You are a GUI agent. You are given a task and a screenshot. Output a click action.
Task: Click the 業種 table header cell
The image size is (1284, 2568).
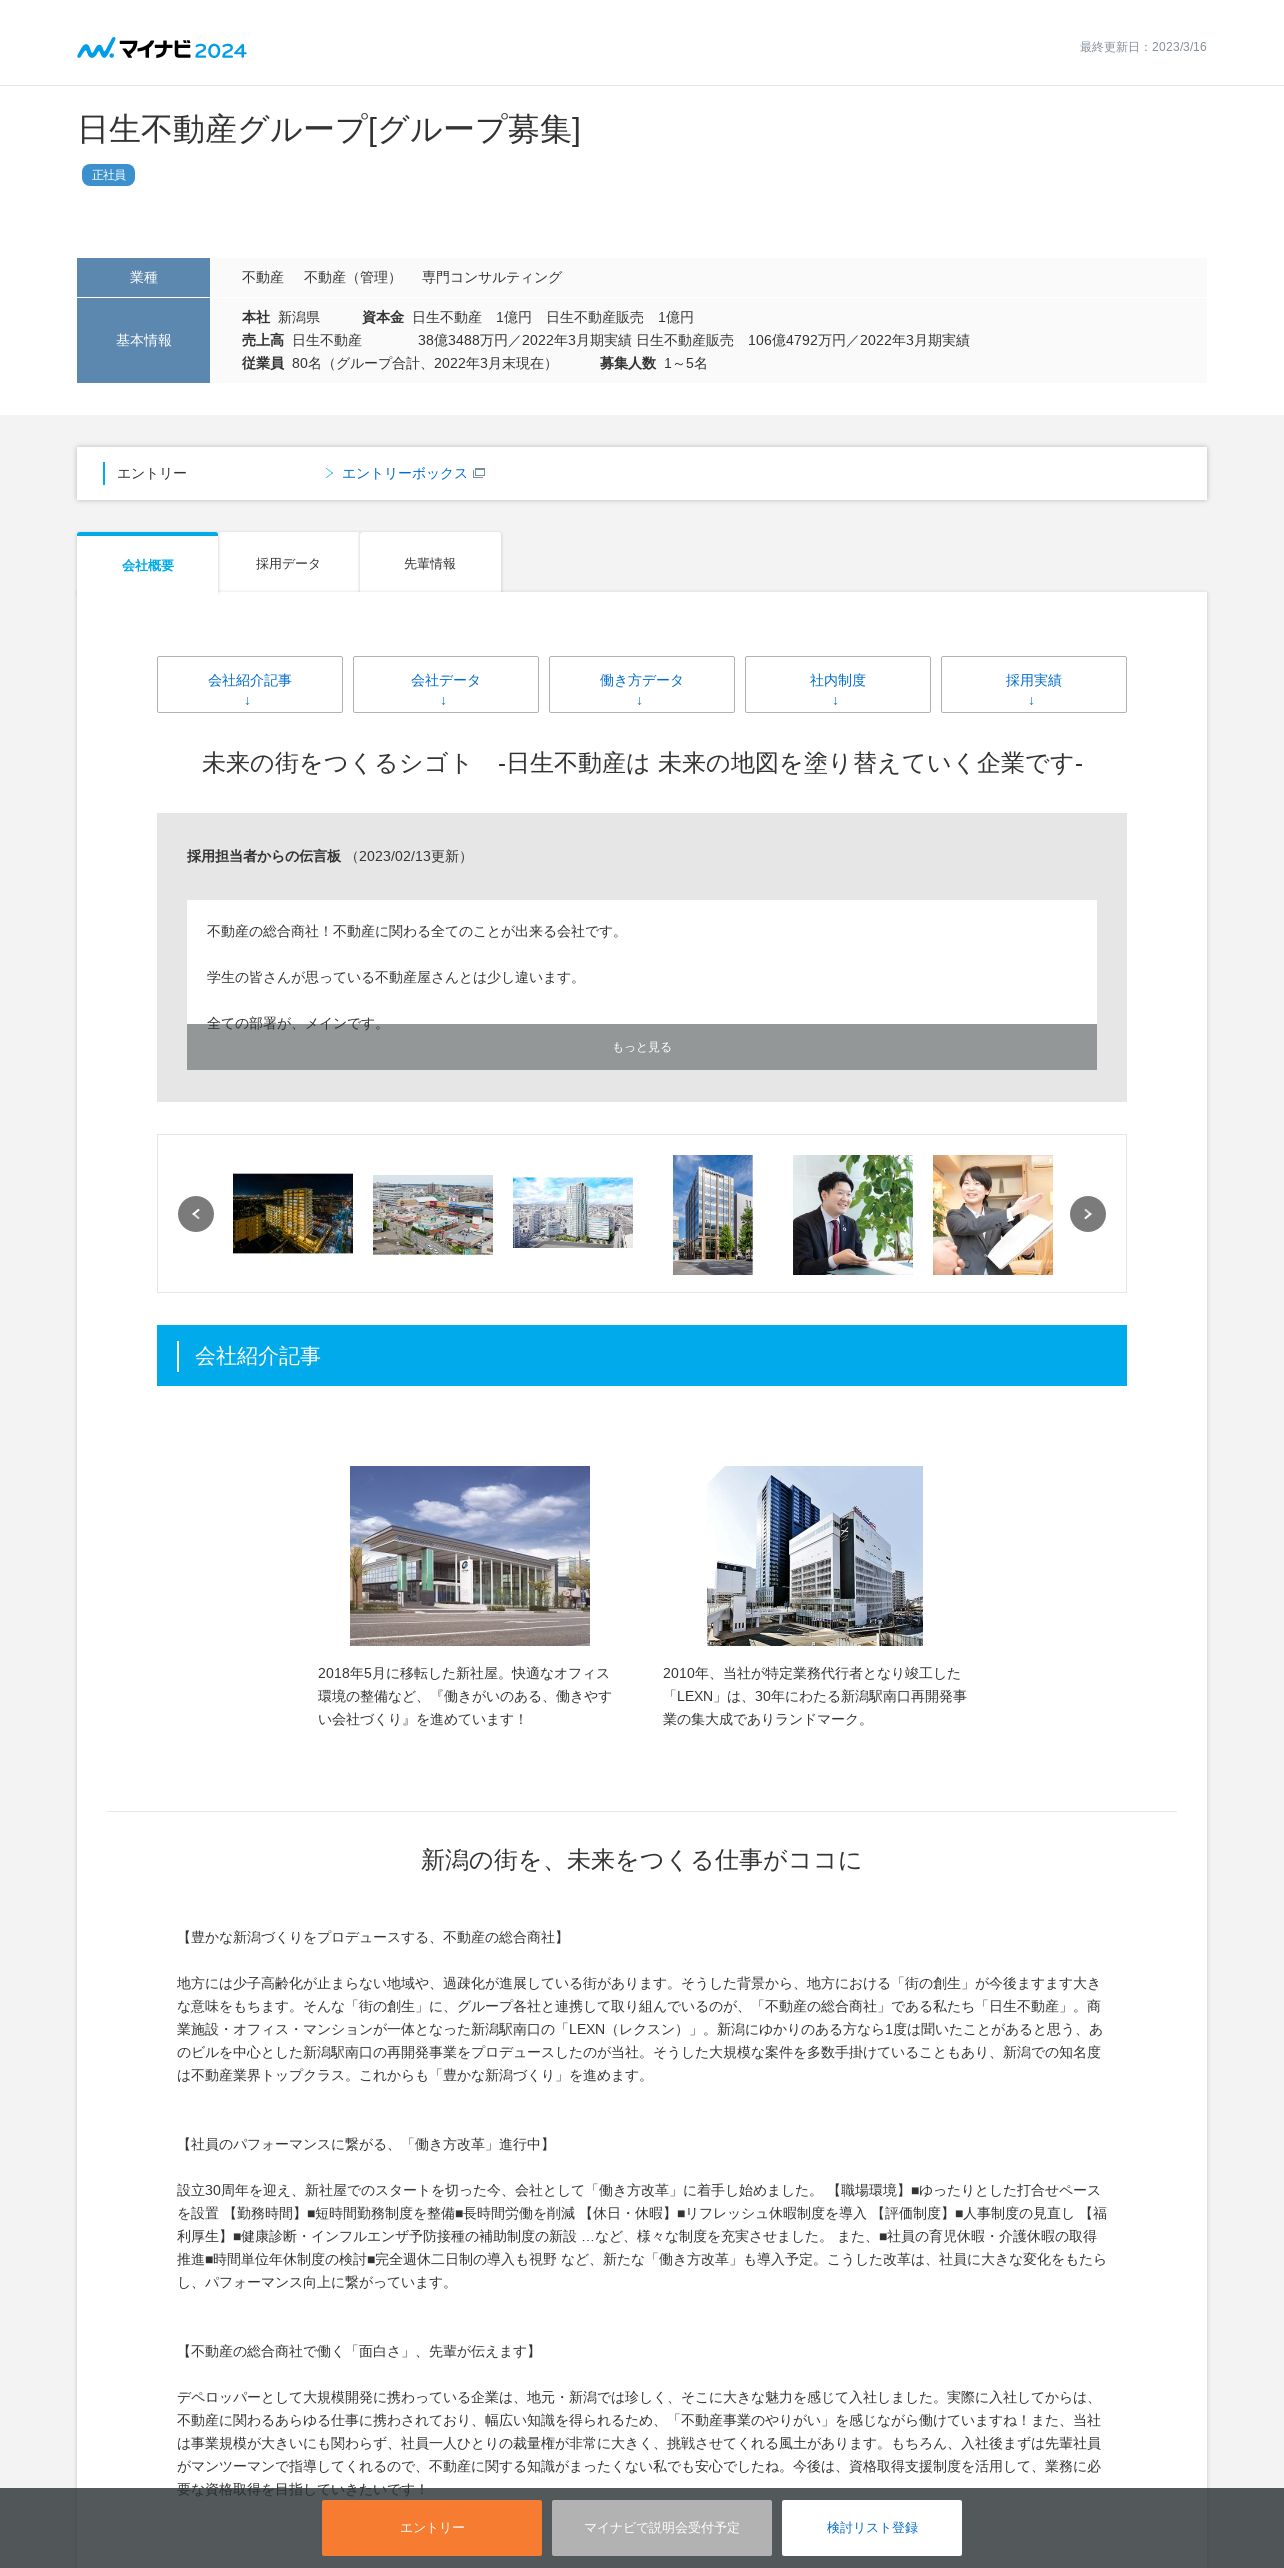(x=143, y=277)
